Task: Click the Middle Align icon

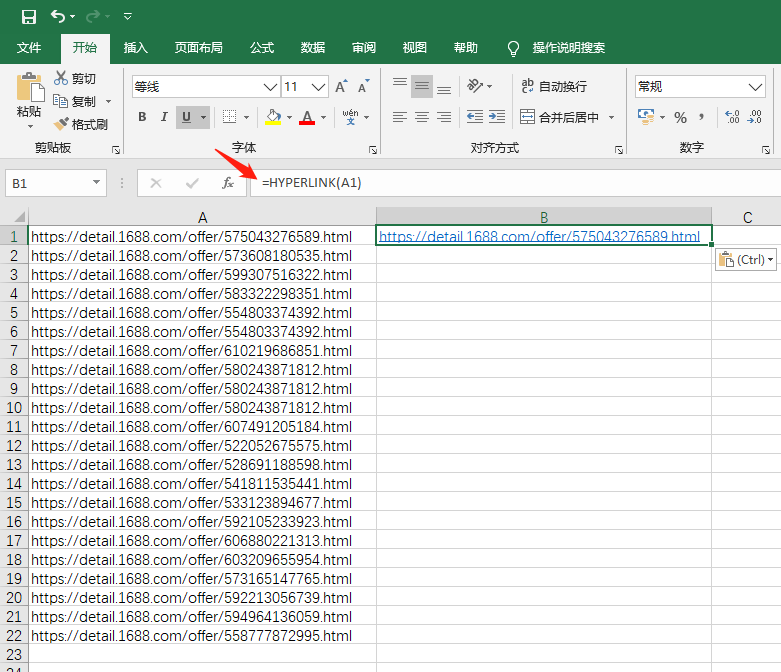Action: pos(422,87)
